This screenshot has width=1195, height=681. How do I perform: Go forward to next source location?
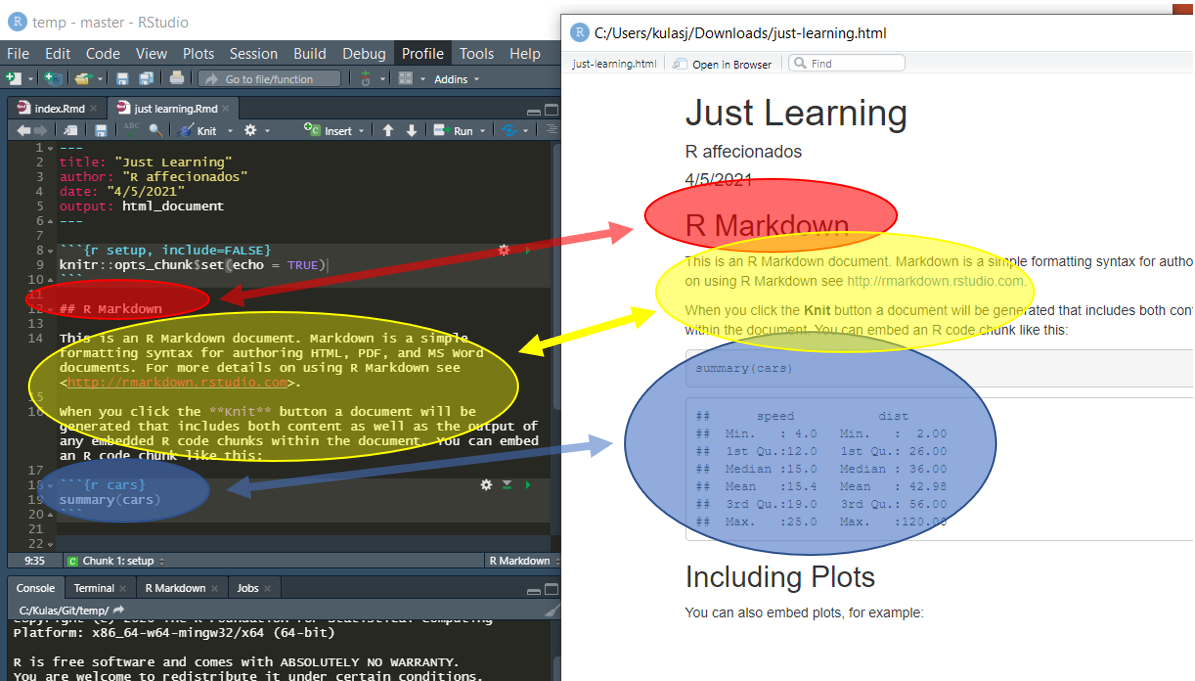click(41, 130)
